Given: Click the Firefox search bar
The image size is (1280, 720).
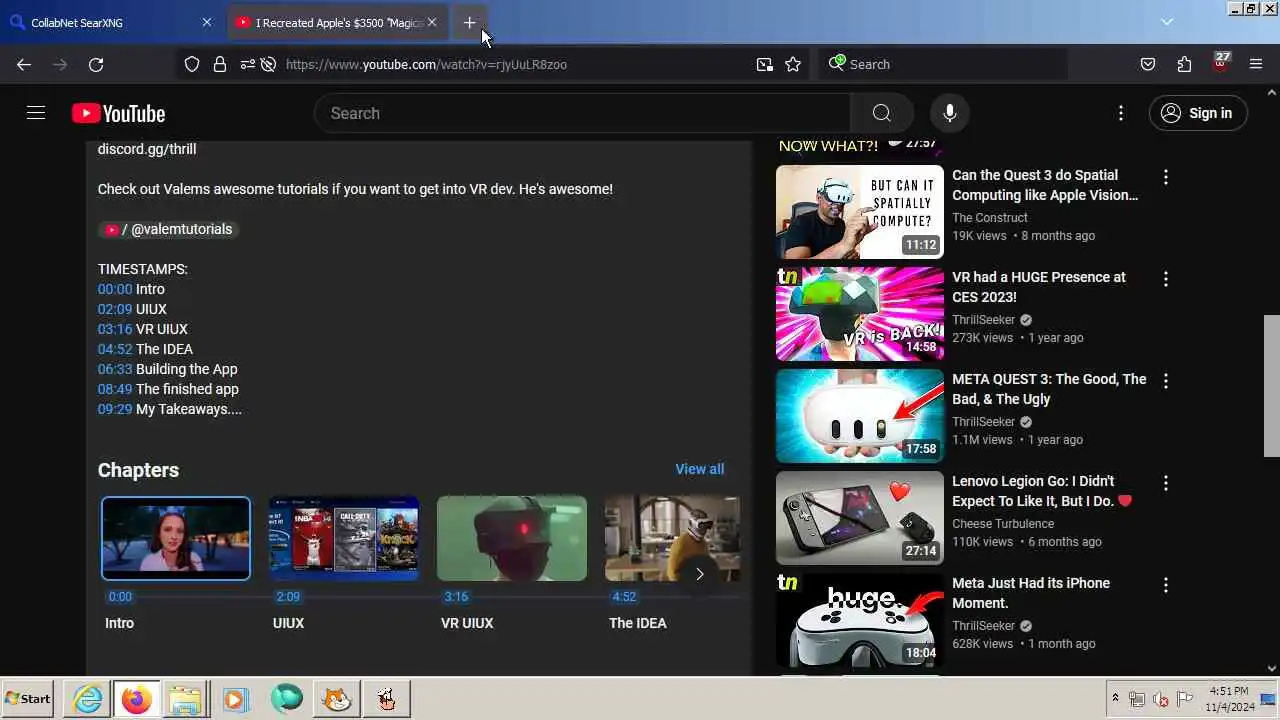Looking at the screenshot, I should click(x=944, y=64).
